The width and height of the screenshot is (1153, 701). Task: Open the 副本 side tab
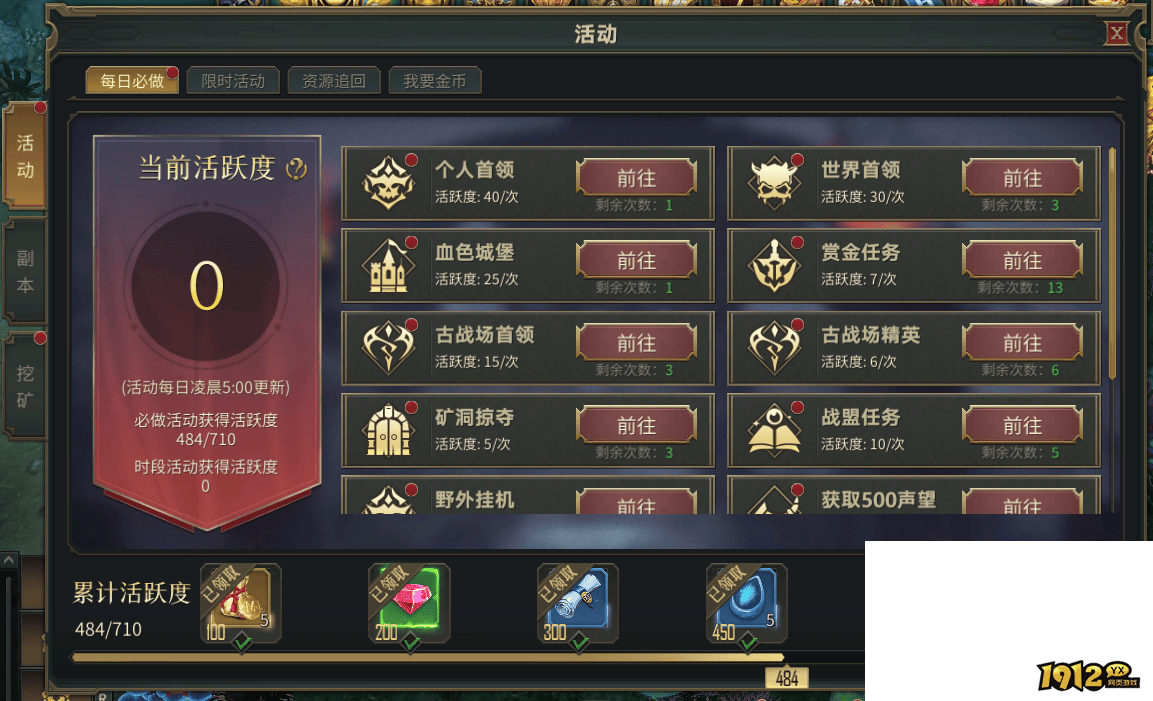click(x=25, y=271)
